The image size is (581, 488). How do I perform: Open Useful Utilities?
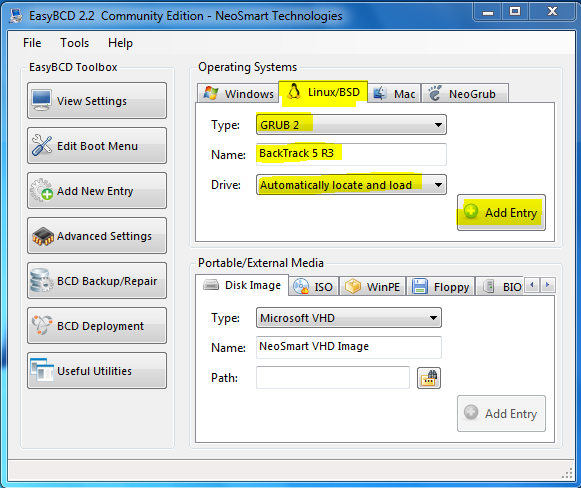[x=97, y=371]
